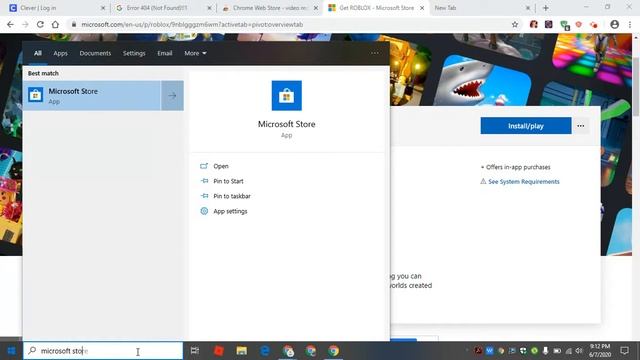Click the taskbar search input box
The height and width of the screenshot is (360, 640).
pos(103,351)
